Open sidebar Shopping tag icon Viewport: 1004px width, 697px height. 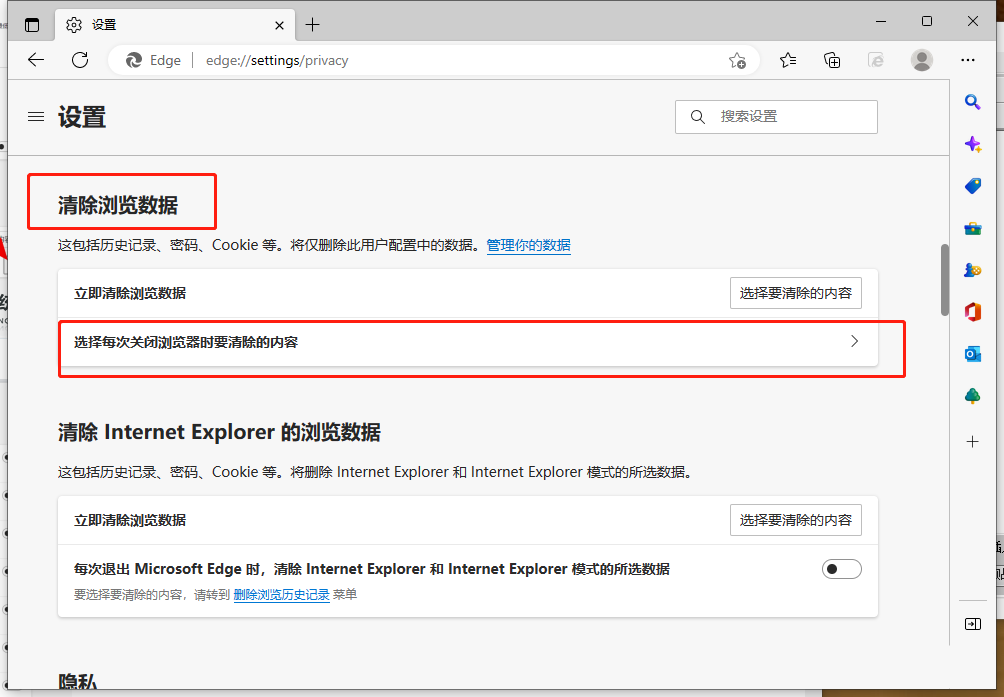pos(973,186)
